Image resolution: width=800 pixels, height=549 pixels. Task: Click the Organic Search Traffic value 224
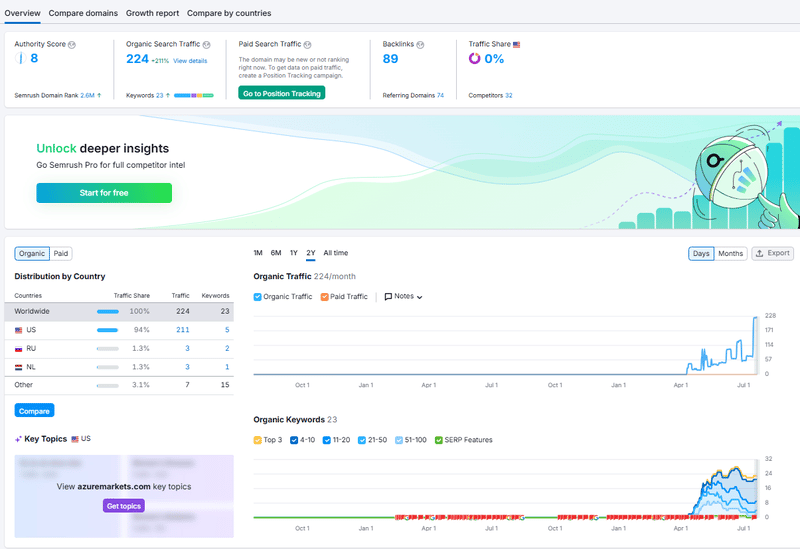(x=137, y=59)
